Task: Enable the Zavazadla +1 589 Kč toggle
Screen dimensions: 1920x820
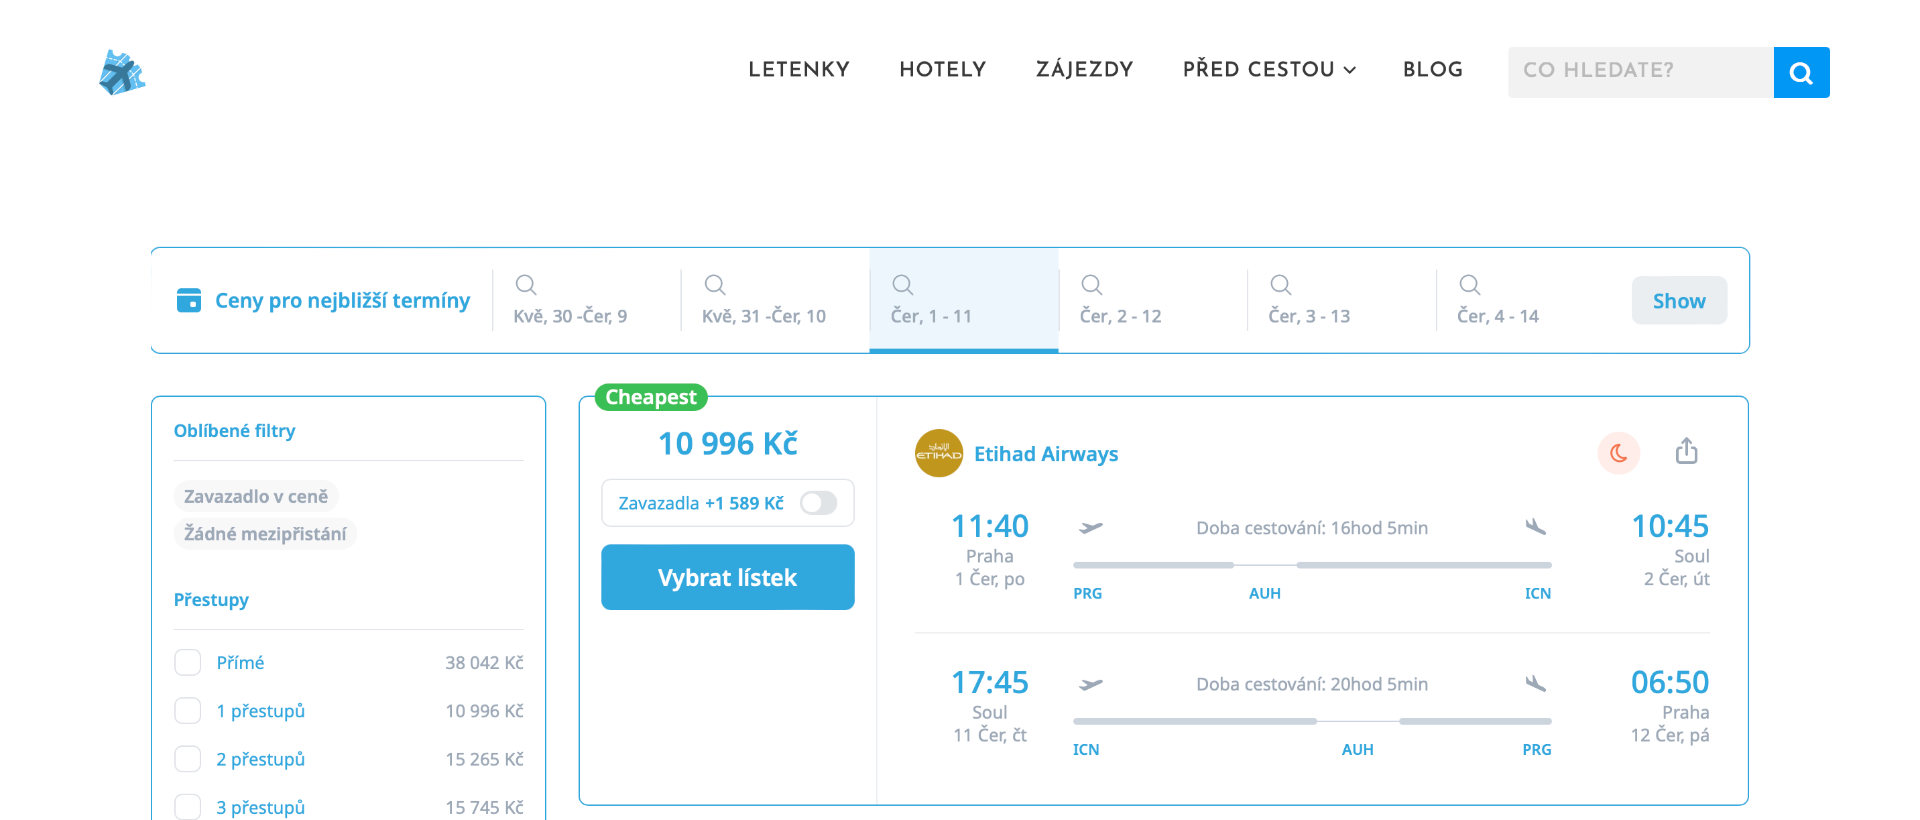Action: (818, 503)
